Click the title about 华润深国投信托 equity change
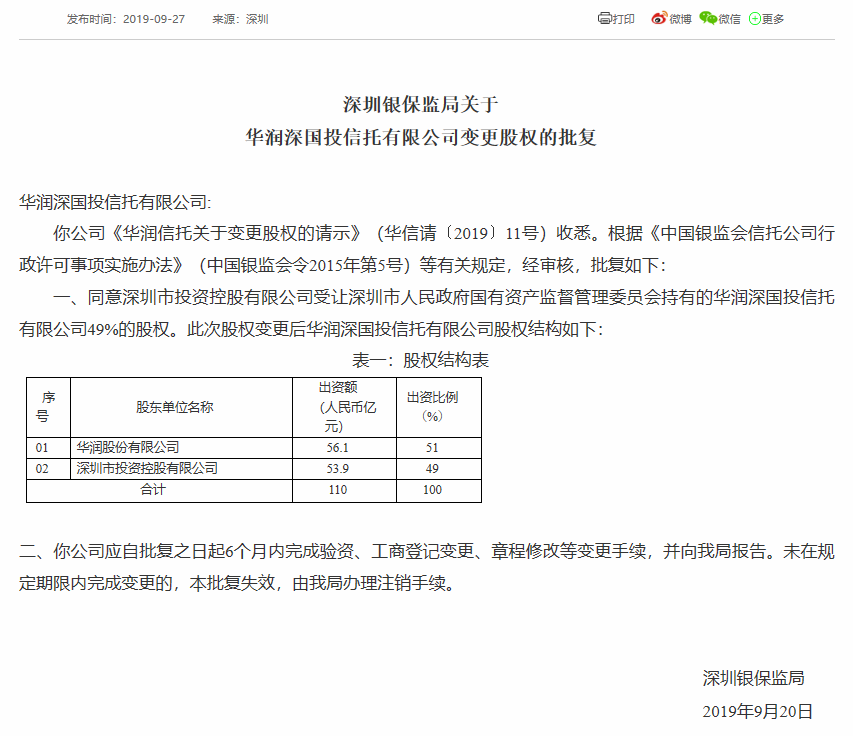 coord(426,137)
